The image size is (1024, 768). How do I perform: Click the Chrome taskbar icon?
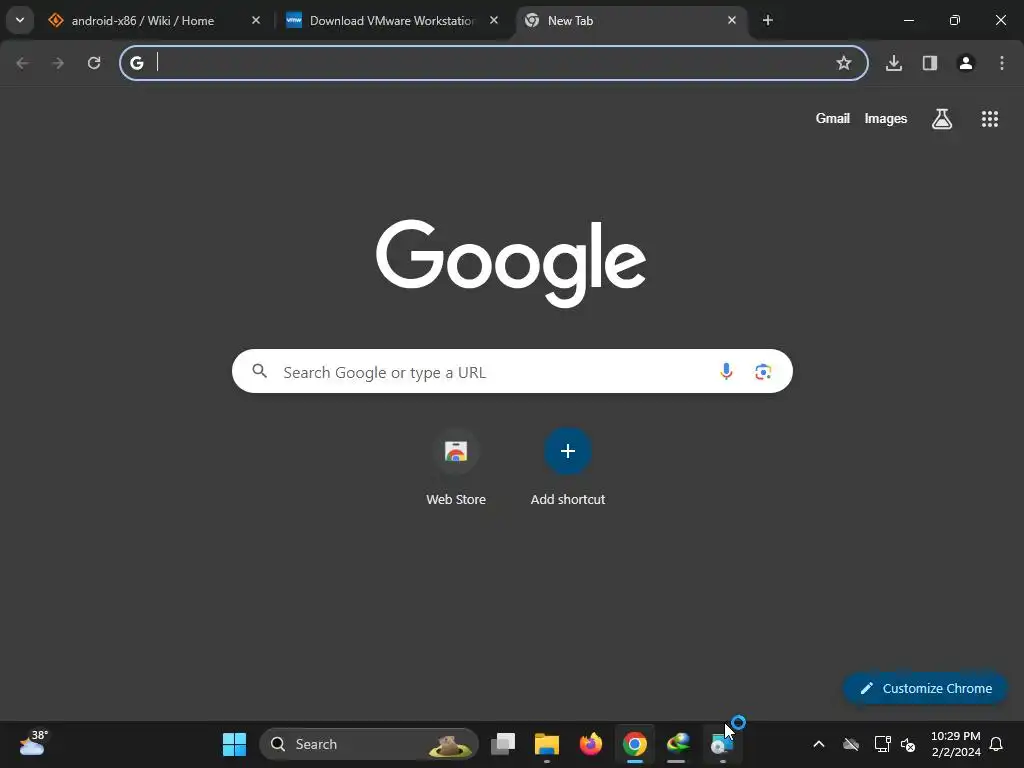pos(634,744)
